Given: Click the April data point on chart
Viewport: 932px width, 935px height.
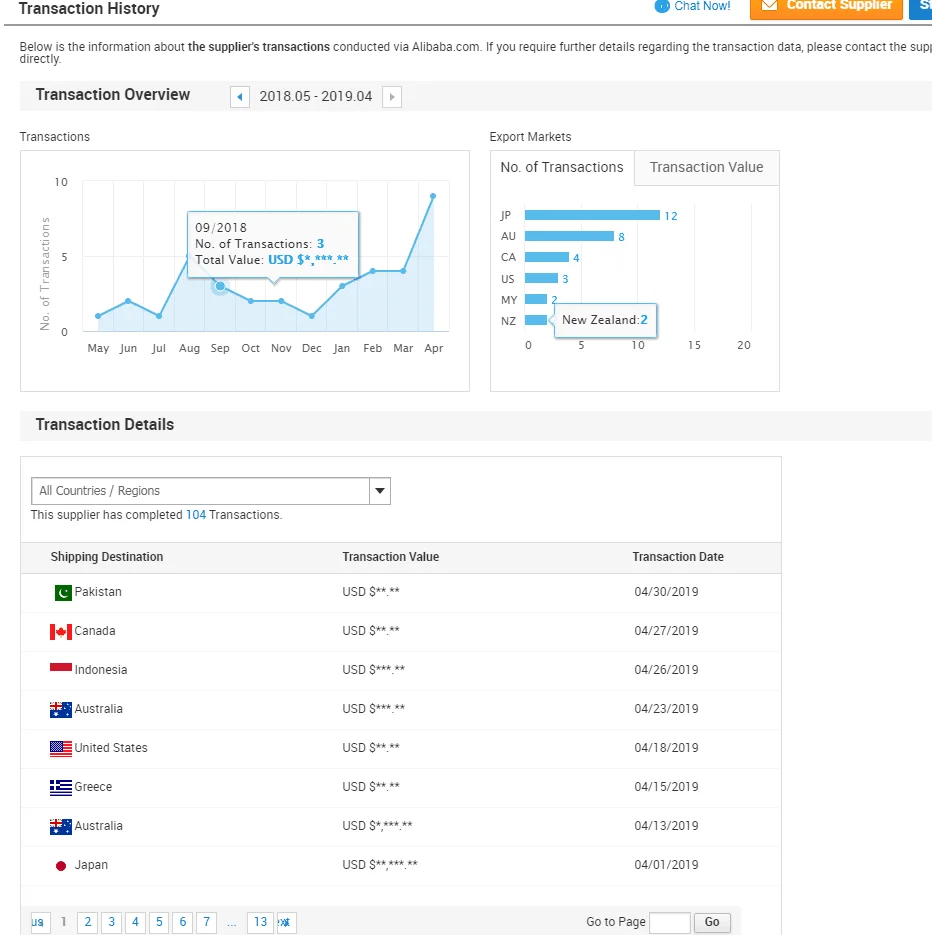Looking at the screenshot, I should [433, 196].
